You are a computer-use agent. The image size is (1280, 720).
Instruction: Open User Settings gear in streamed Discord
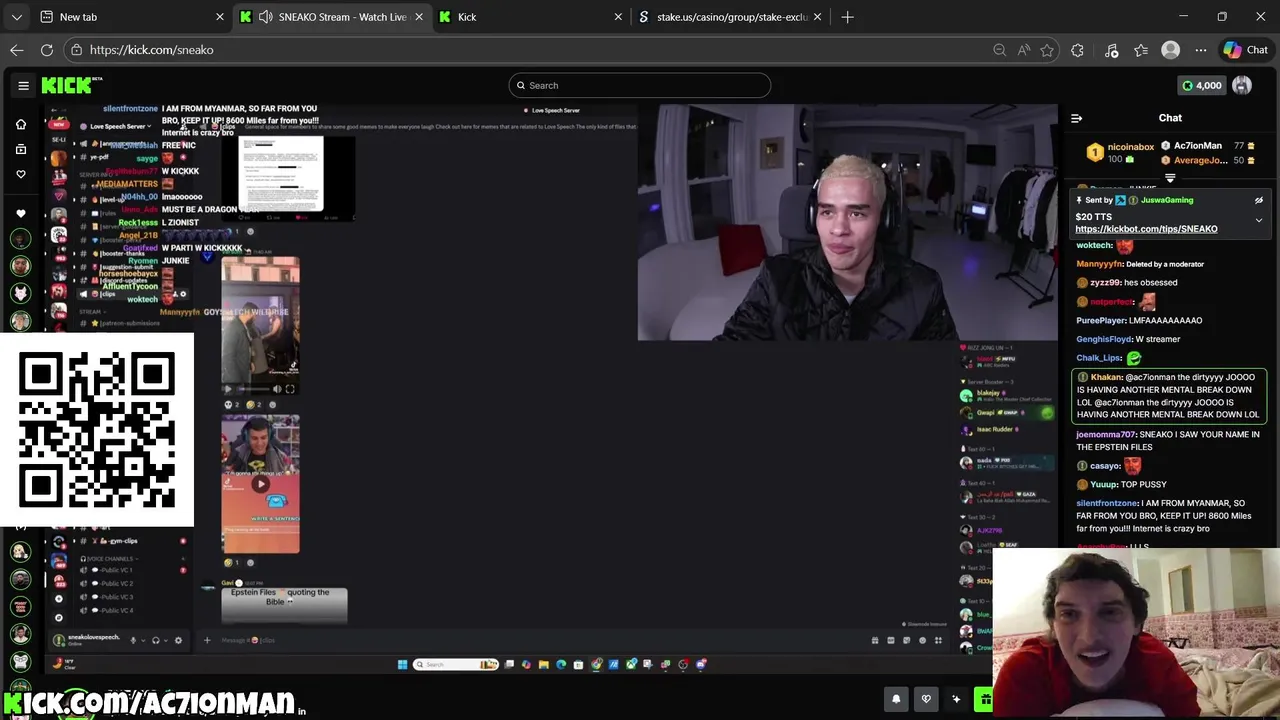tap(178, 640)
